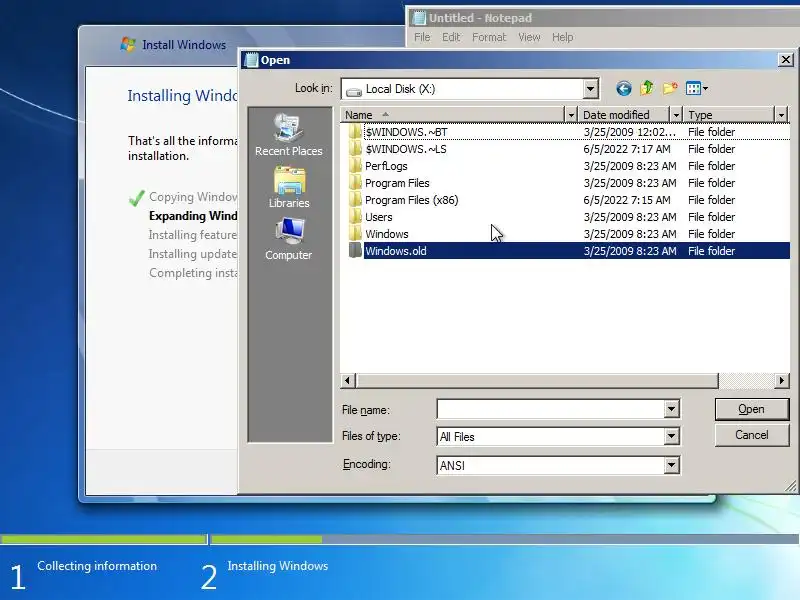
Task: Click the Program Files (x86) name
Action: [412, 200]
